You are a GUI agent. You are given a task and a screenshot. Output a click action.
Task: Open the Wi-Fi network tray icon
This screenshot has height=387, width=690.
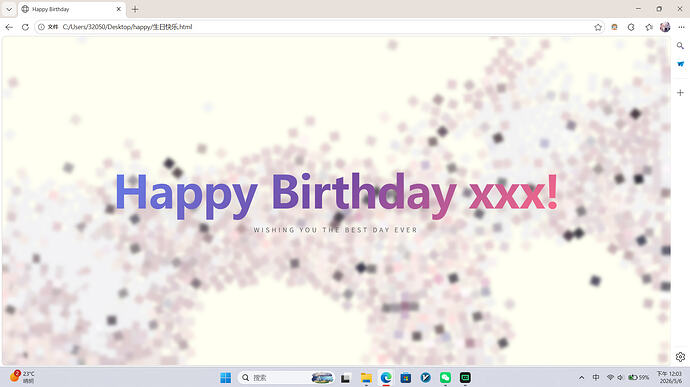click(x=610, y=378)
